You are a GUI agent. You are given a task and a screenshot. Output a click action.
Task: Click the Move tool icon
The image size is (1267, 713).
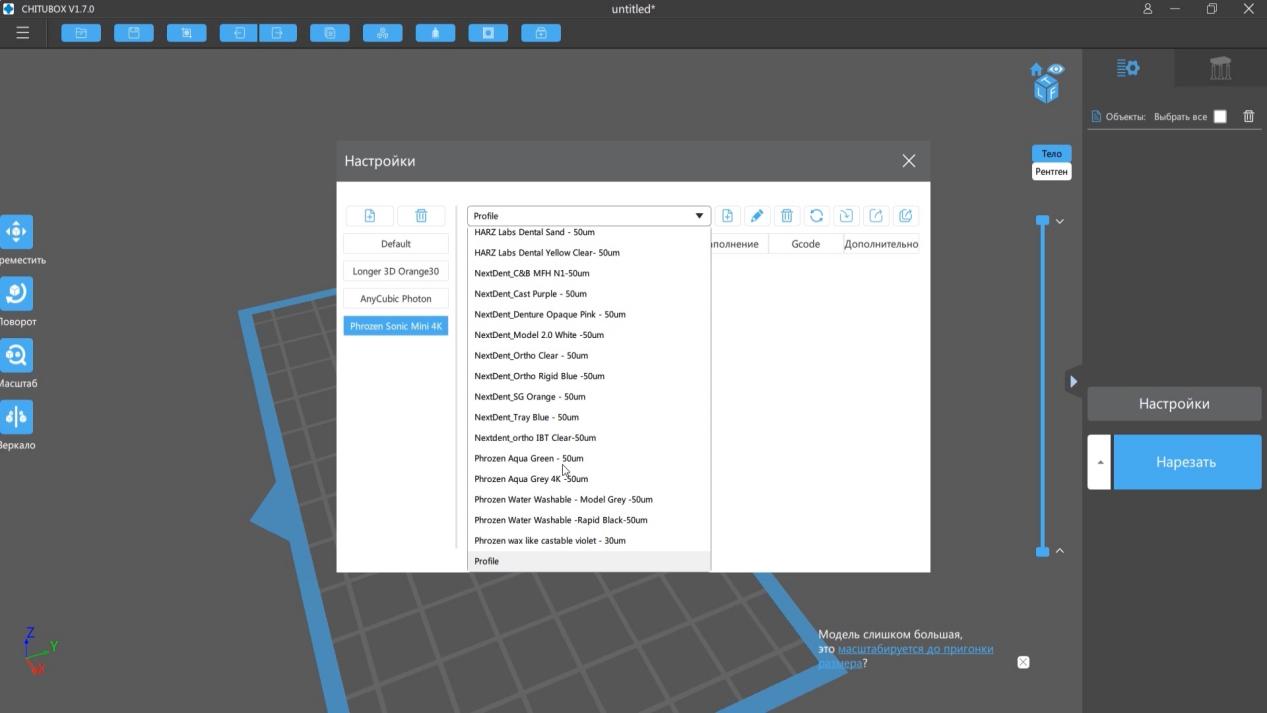(16, 232)
